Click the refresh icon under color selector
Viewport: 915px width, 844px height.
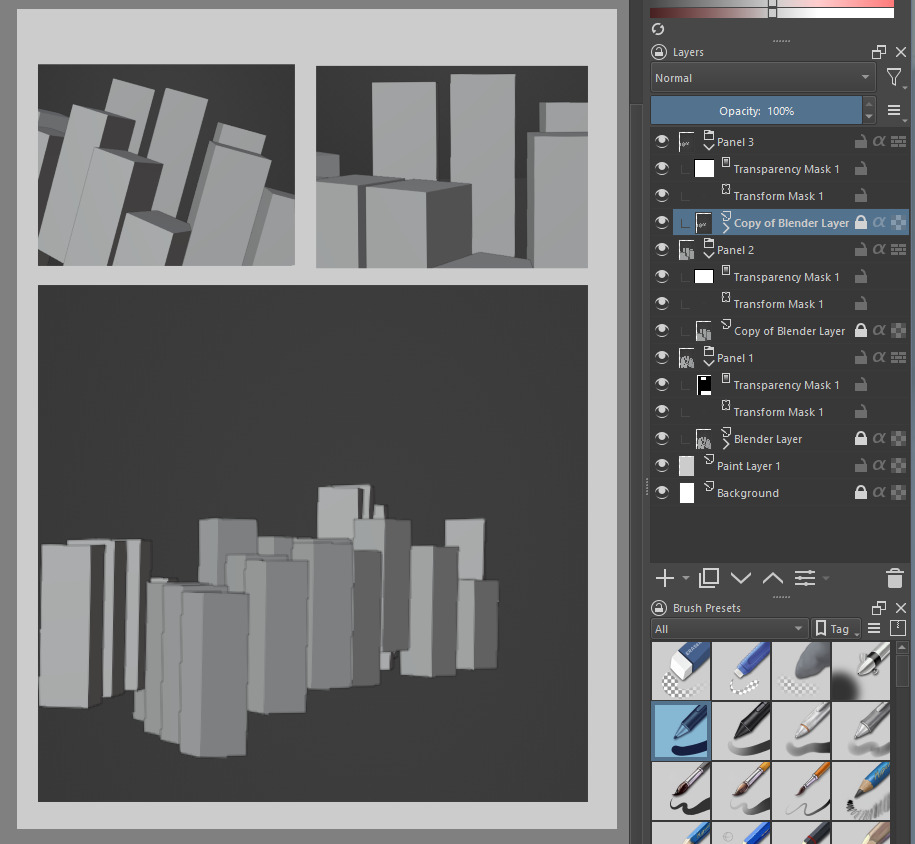(x=658, y=29)
